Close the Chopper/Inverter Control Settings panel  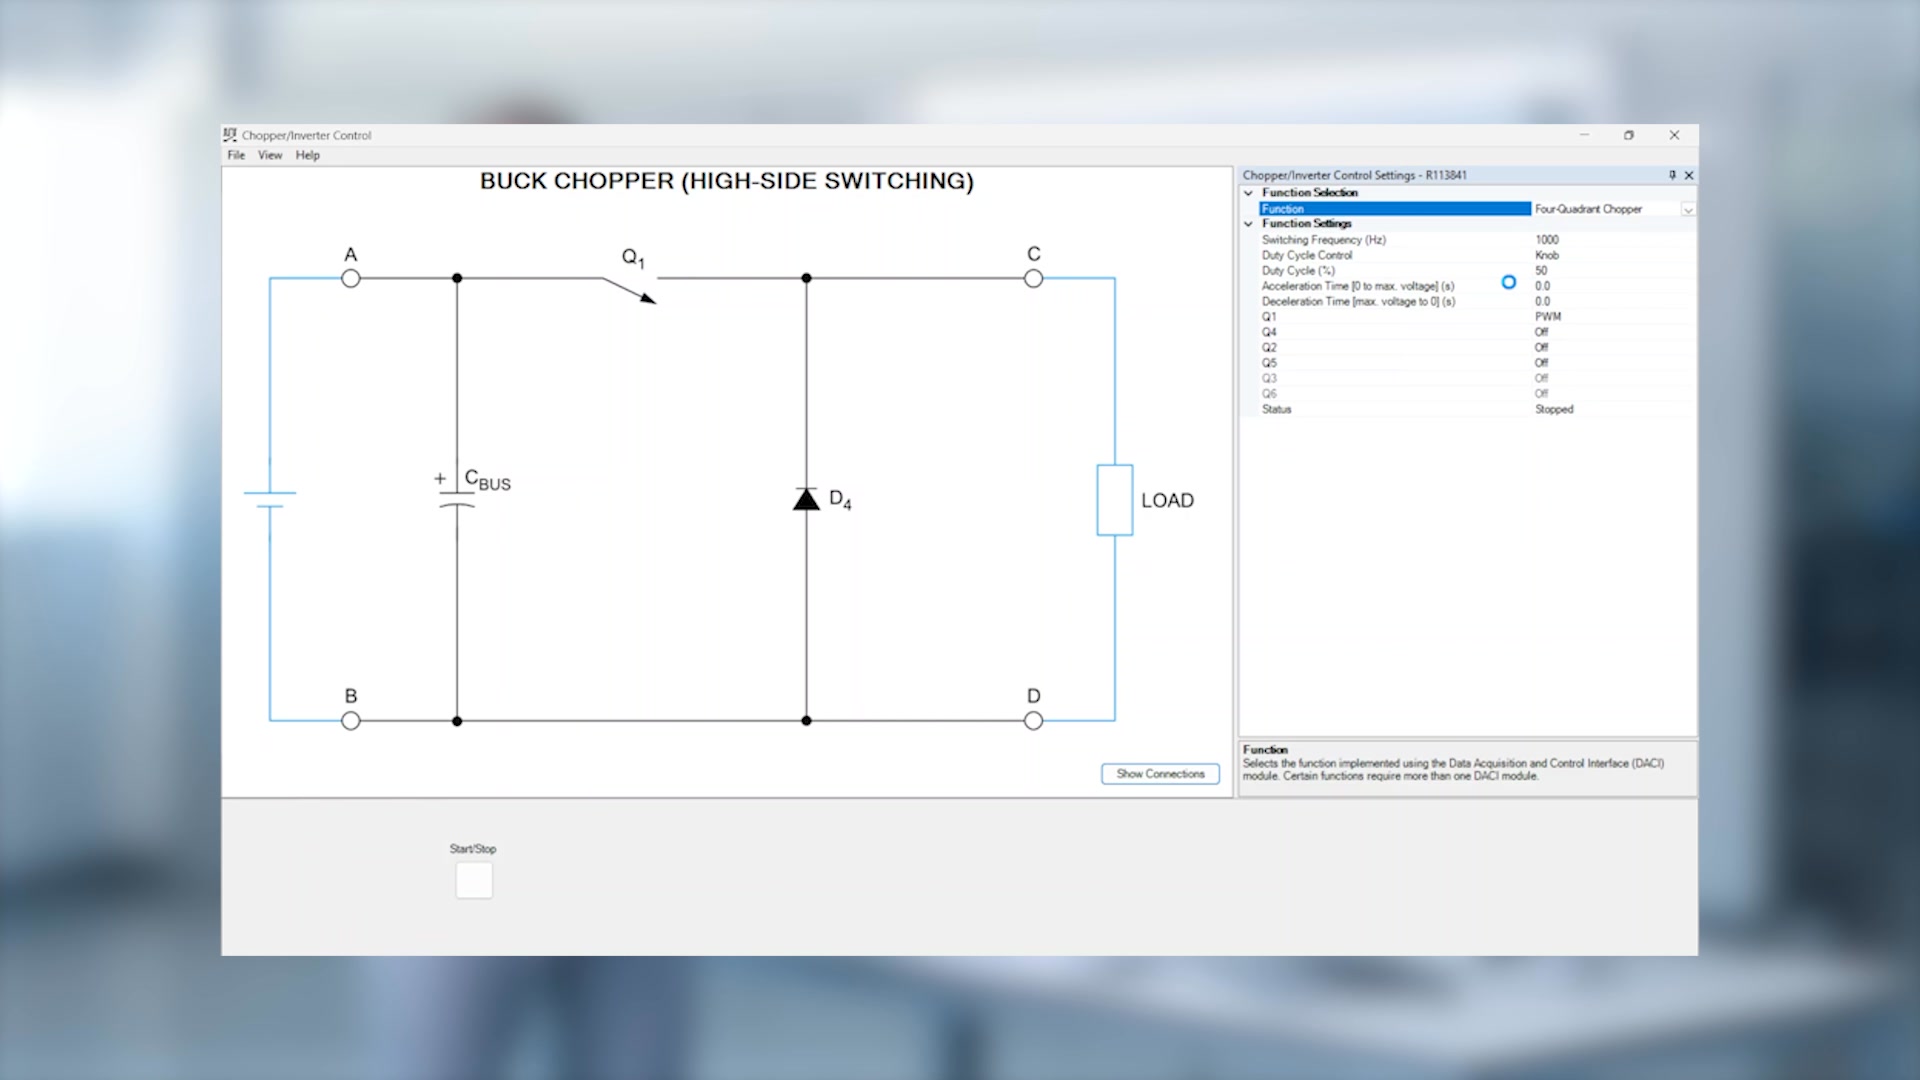point(1689,175)
